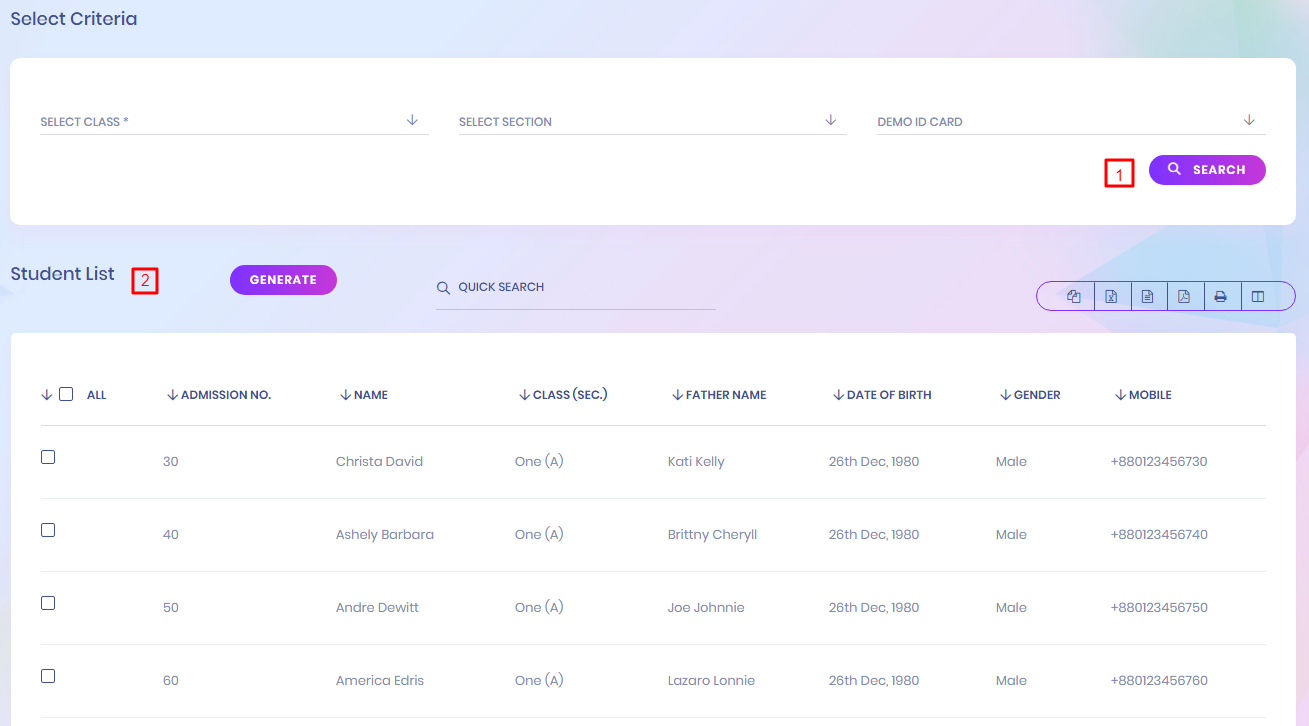Open the Select Class dropdown
Screen dimensions: 1309x726
pyautogui.click(x=233, y=122)
